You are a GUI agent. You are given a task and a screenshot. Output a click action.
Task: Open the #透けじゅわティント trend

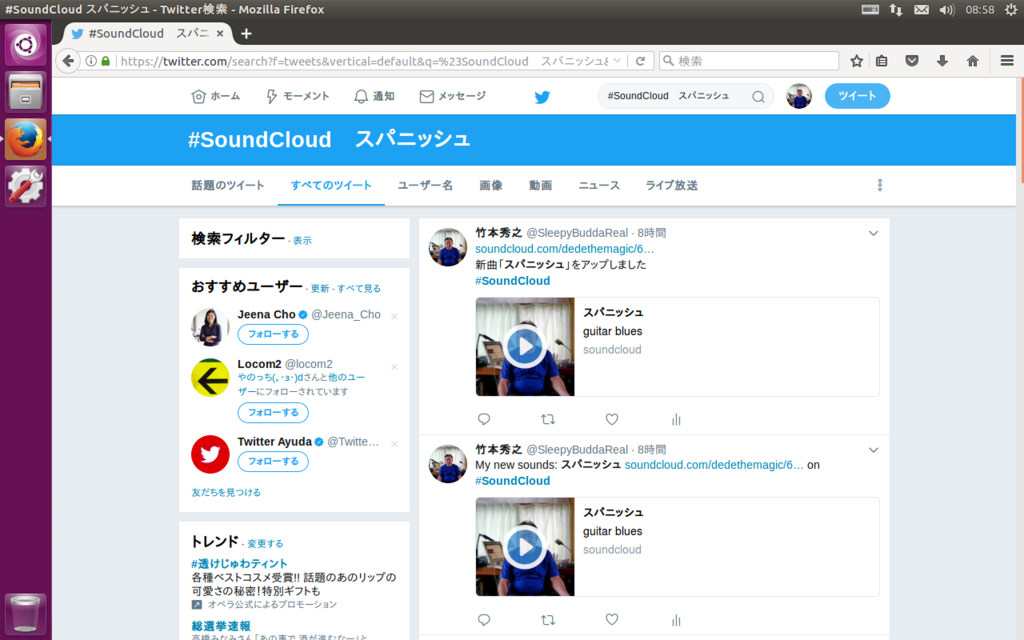(239, 564)
